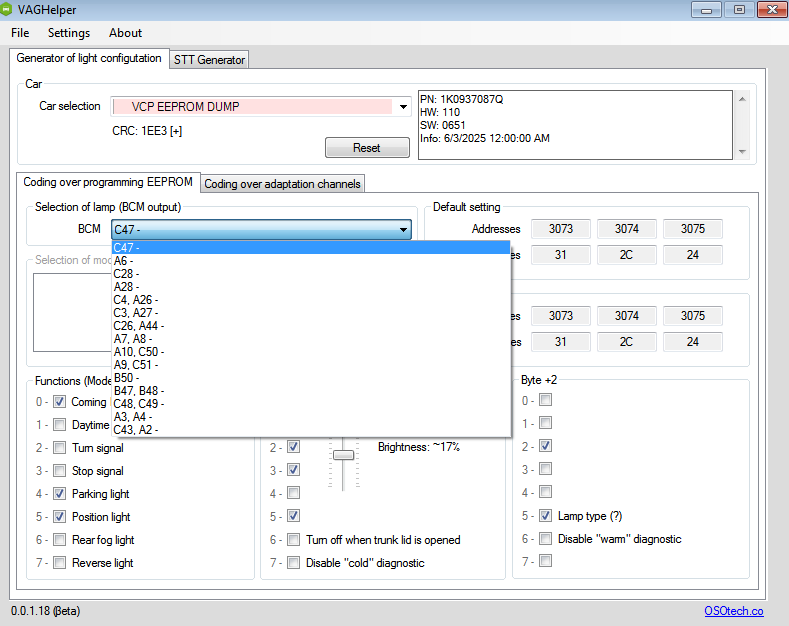This screenshot has width=789, height=626.
Task: Open the Settings menu
Action: coord(69,33)
